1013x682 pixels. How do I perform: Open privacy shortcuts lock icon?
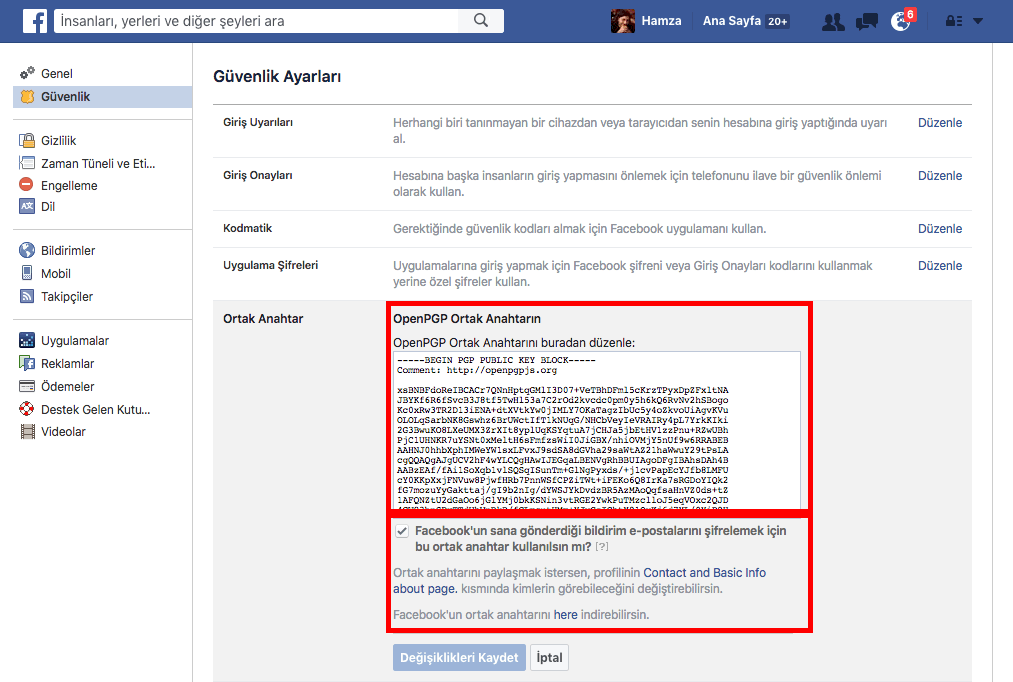coord(954,21)
